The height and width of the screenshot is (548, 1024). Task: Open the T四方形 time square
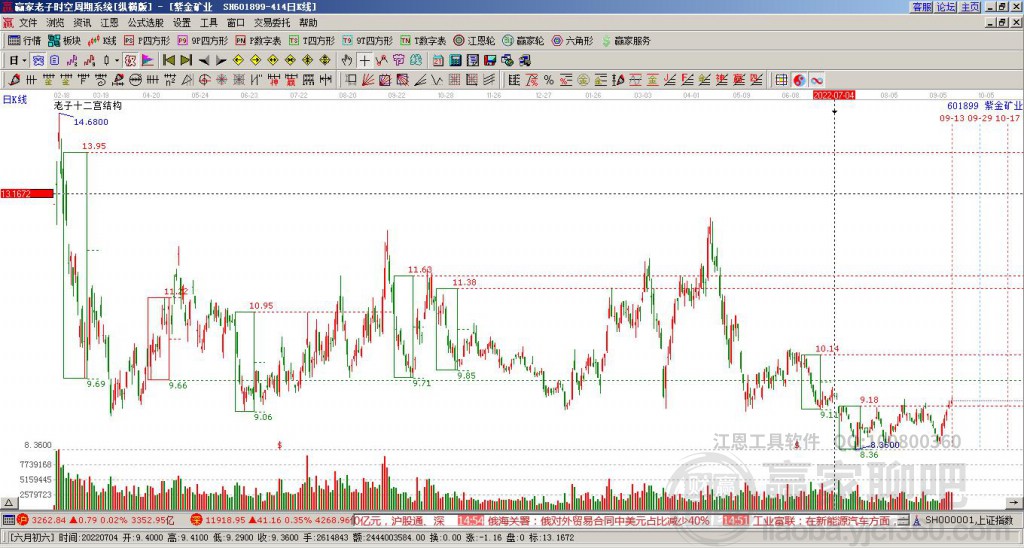[x=312, y=40]
